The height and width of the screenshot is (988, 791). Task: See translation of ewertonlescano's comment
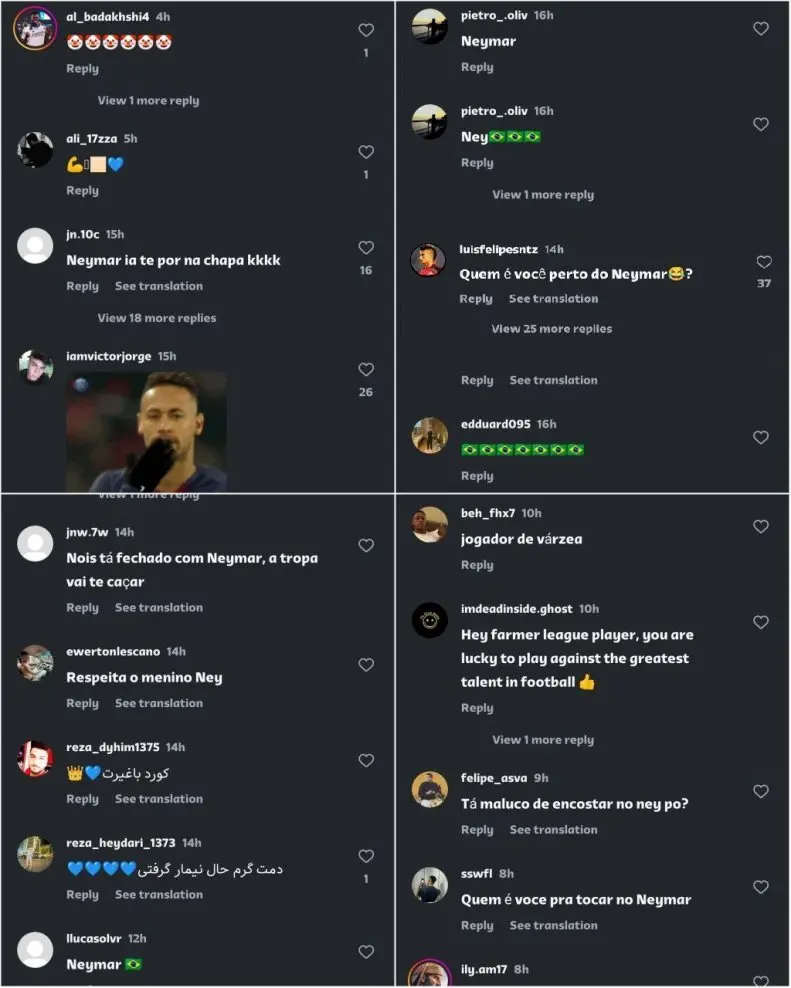click(159, 703)
